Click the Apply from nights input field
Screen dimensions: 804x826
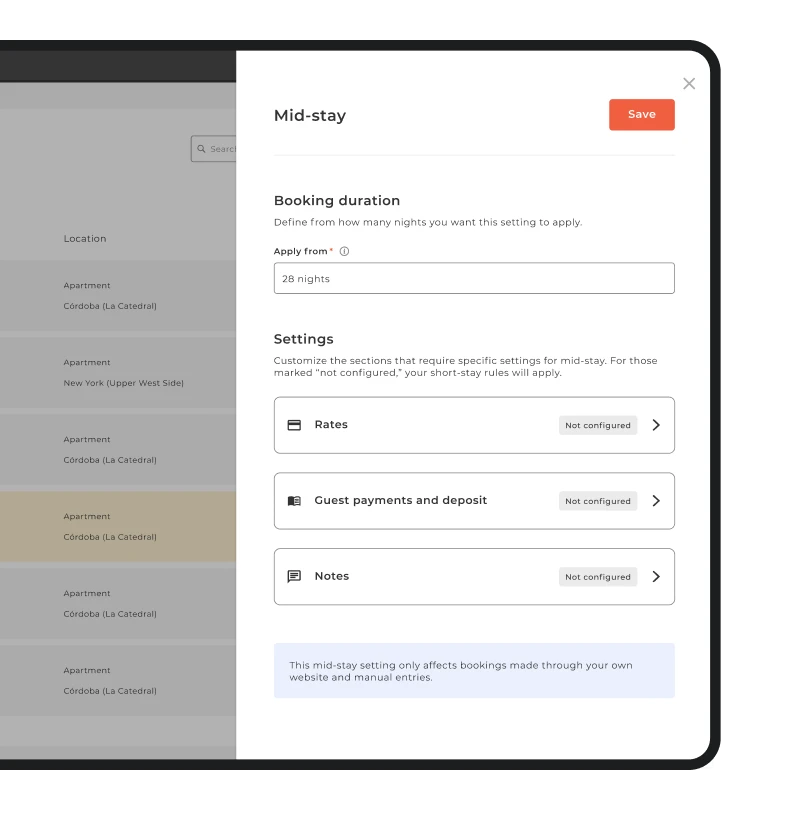(x=474, y=278)
